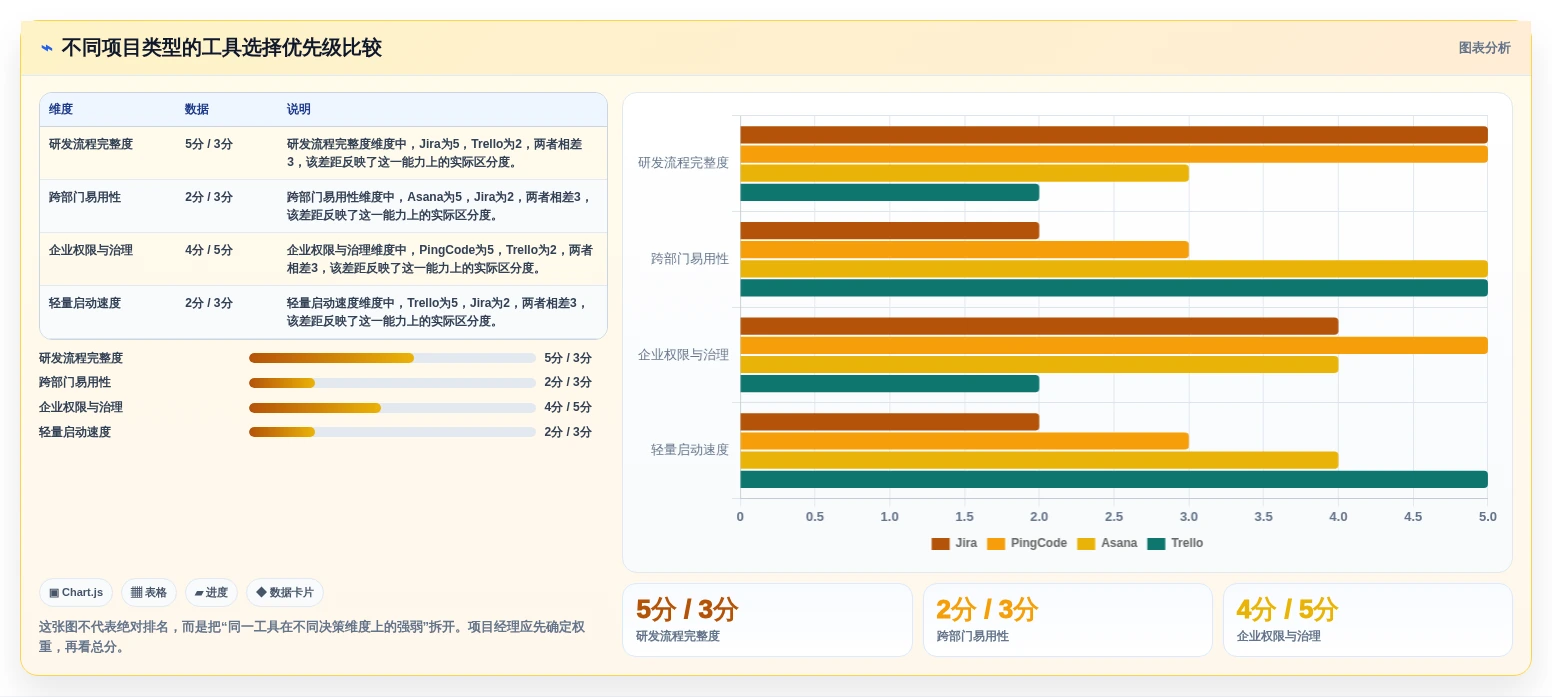The image size is (1552, 697).
Task: Click the 企业权限与治理 progress bar
Action: pos(392,408)
